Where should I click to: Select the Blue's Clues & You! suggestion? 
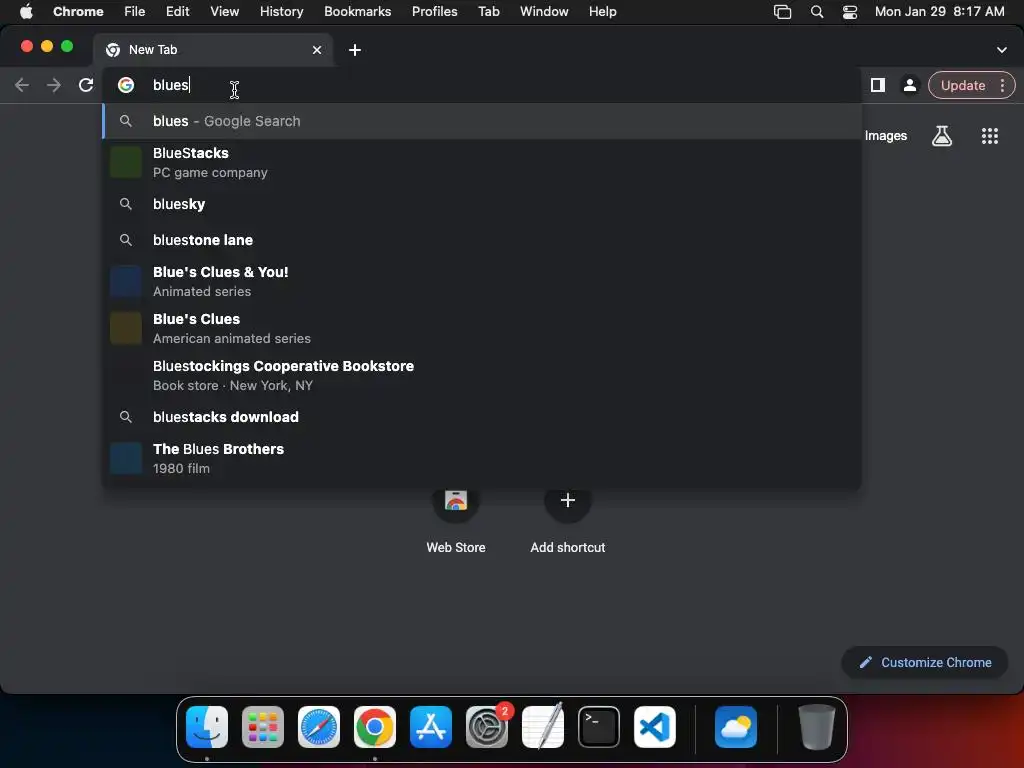pyautogui.click(x=482, y=281)
